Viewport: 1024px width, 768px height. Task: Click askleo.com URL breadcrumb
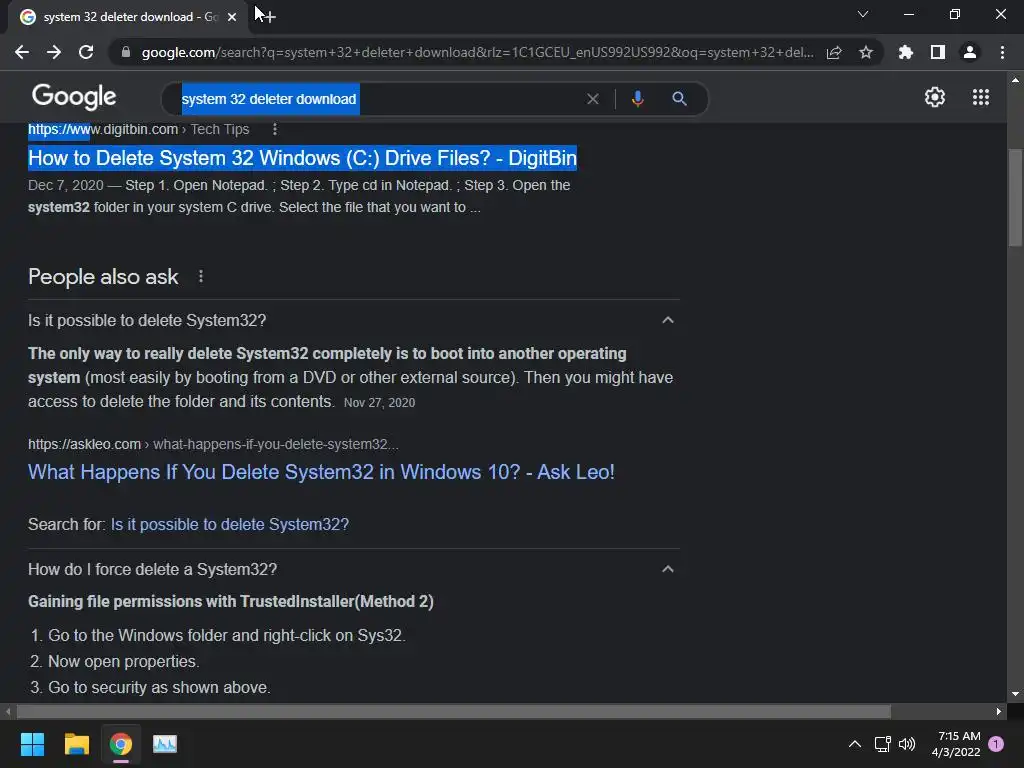[213, 444]
